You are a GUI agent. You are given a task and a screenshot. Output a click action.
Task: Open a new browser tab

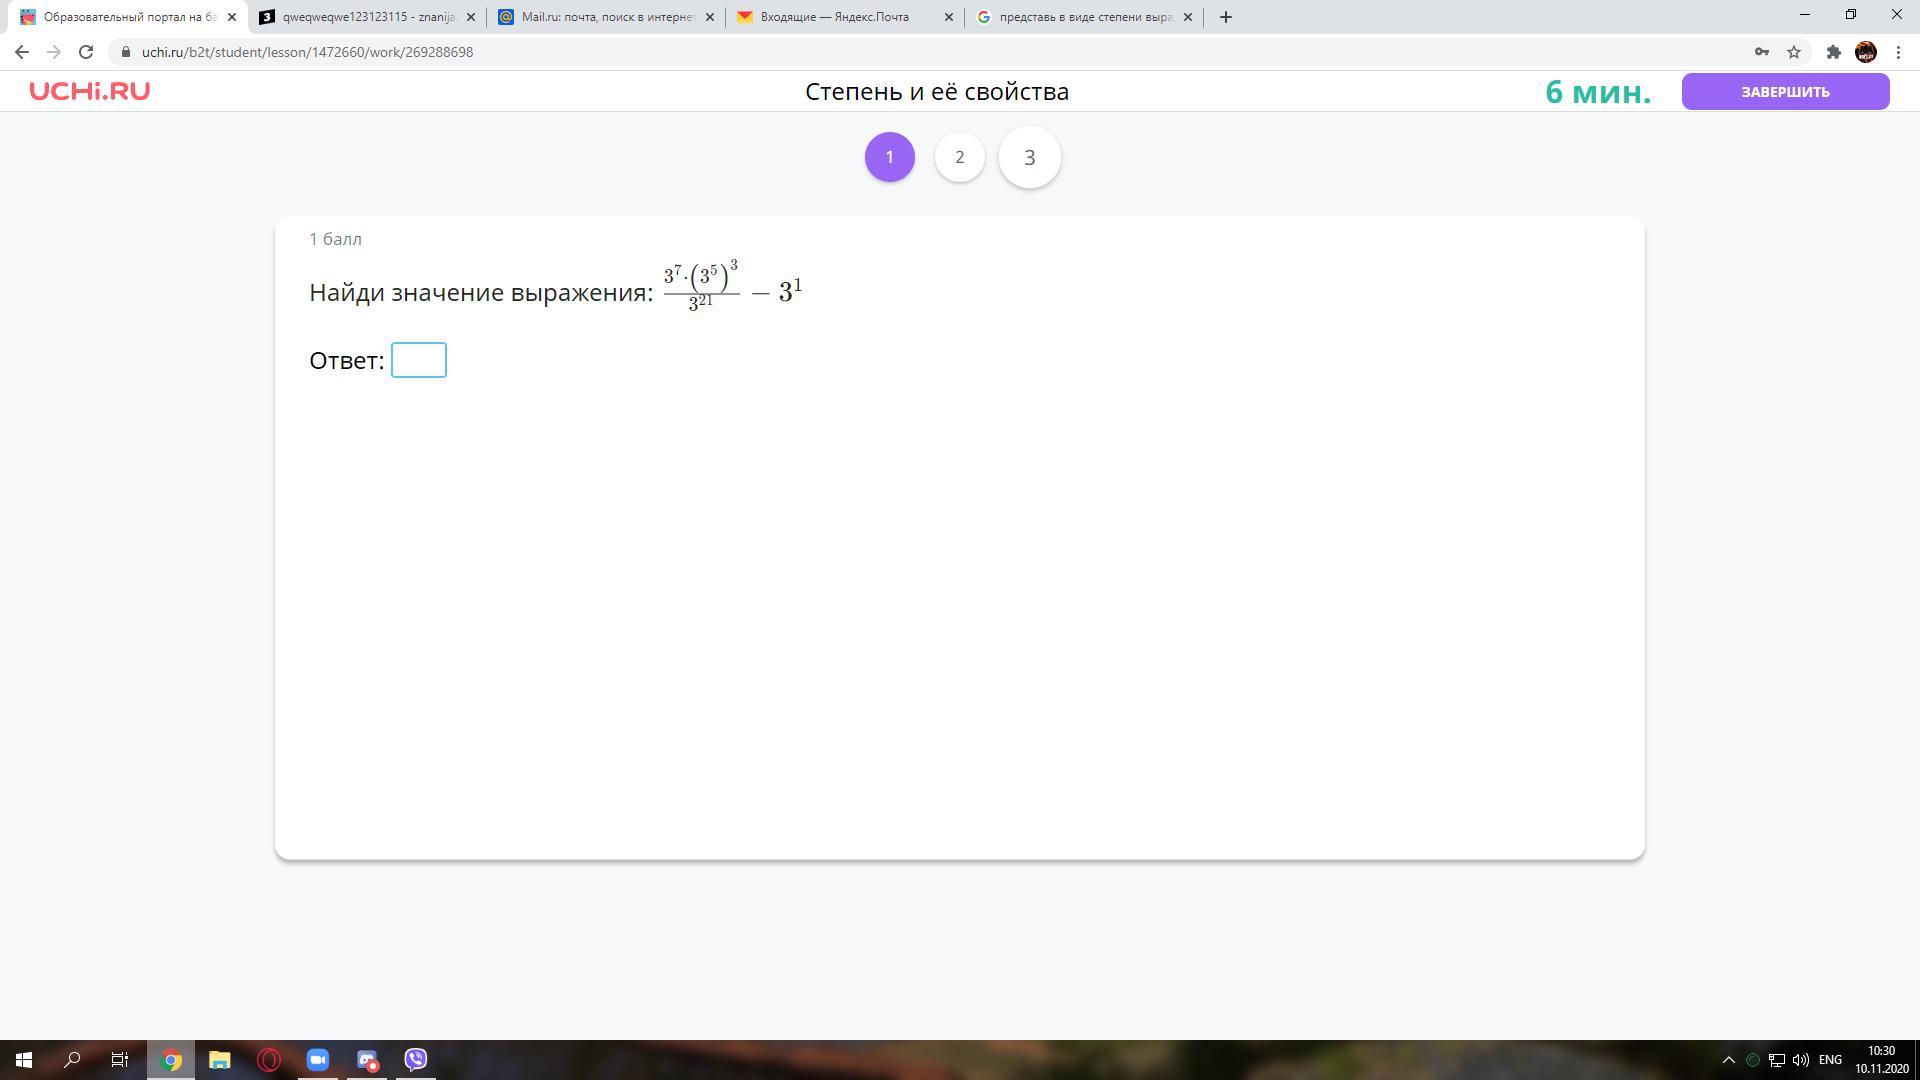coord(1226,17)
